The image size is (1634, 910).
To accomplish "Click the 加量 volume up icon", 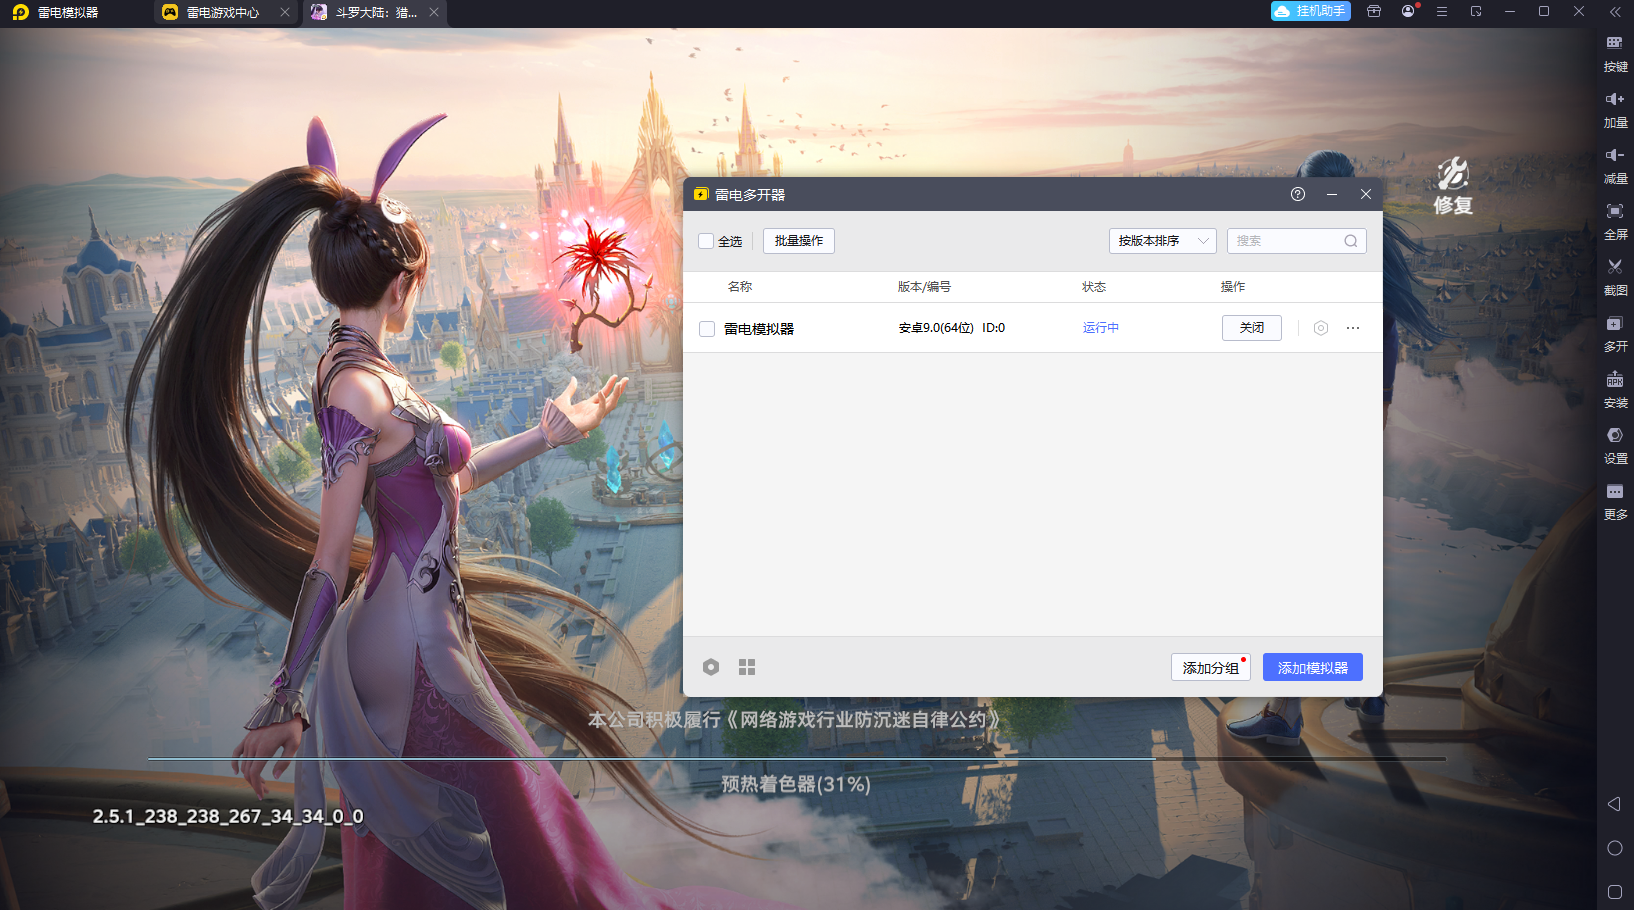I will point(1615,109).
